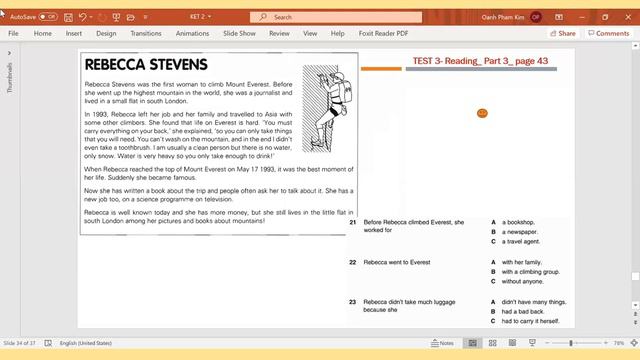The height and width of the screenshot is (360, 640).
Task: Click the scroll up arrow of slide pane
Action: pos(635,45)
